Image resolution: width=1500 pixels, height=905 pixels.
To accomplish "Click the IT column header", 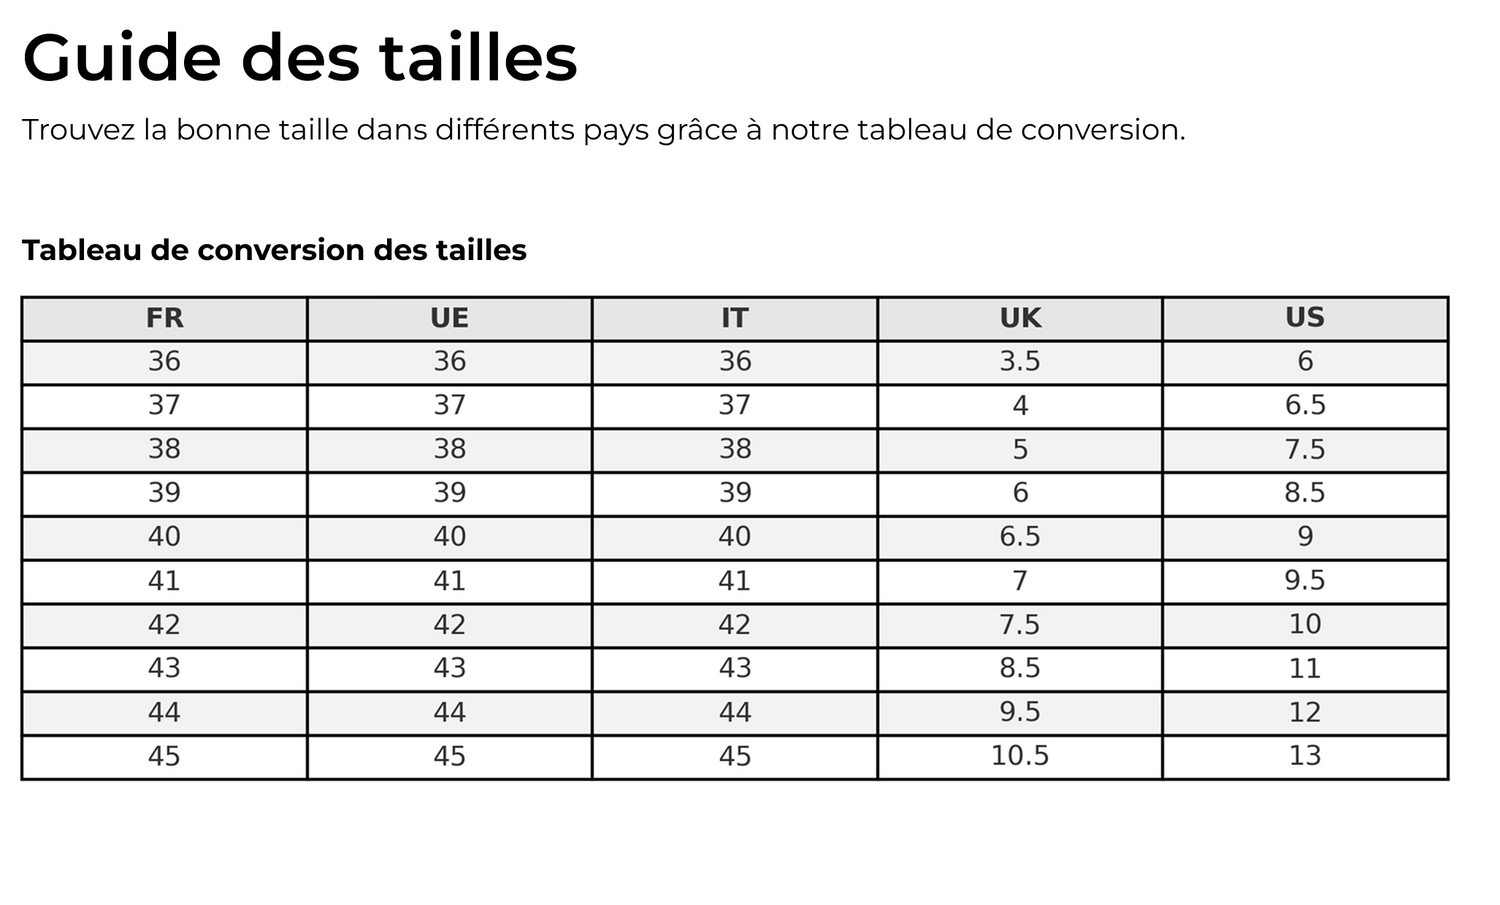I will coord(734,318).
